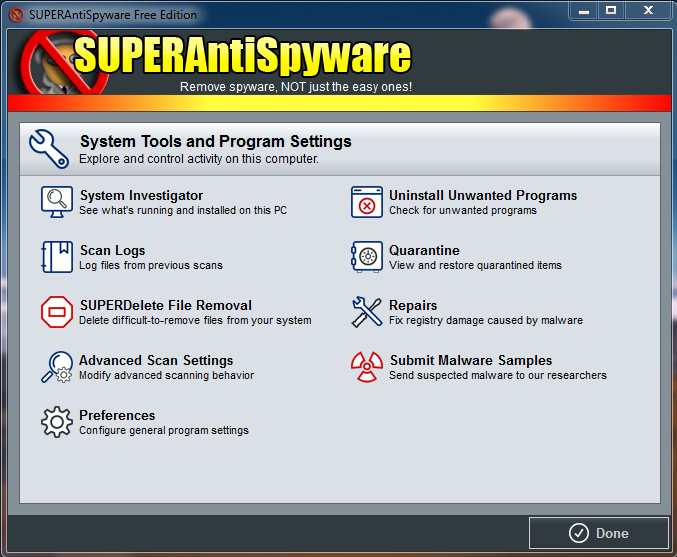
Task: Click the blue wrench System Tools icon
Action: tap(49, 149)
